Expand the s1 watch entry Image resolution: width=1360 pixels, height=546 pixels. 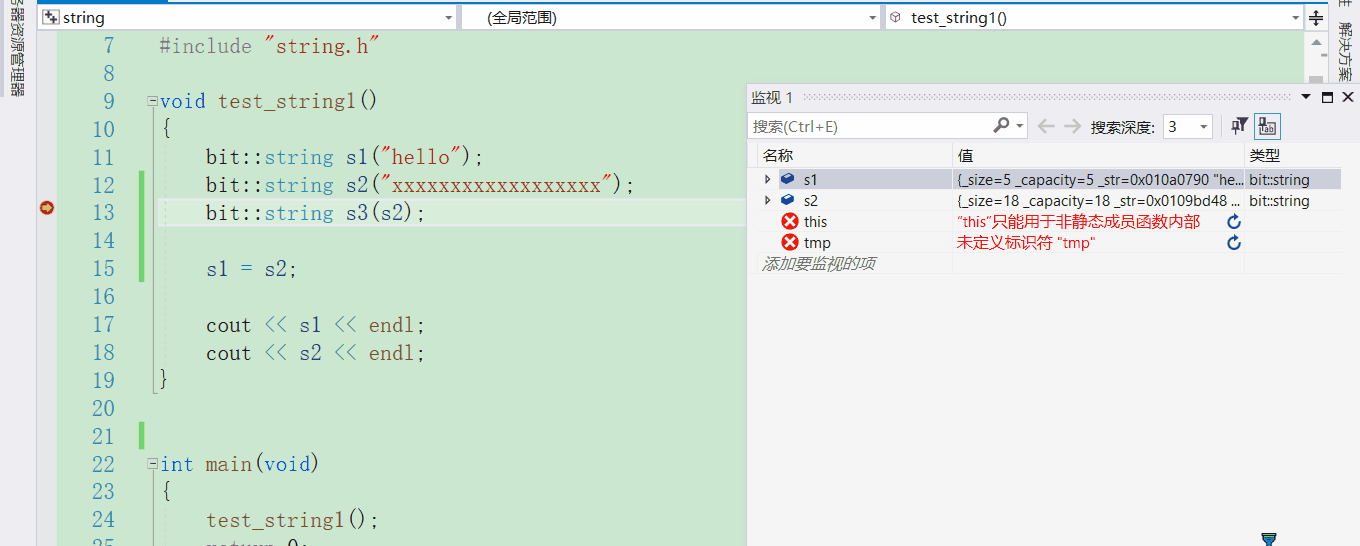point(767,180)
